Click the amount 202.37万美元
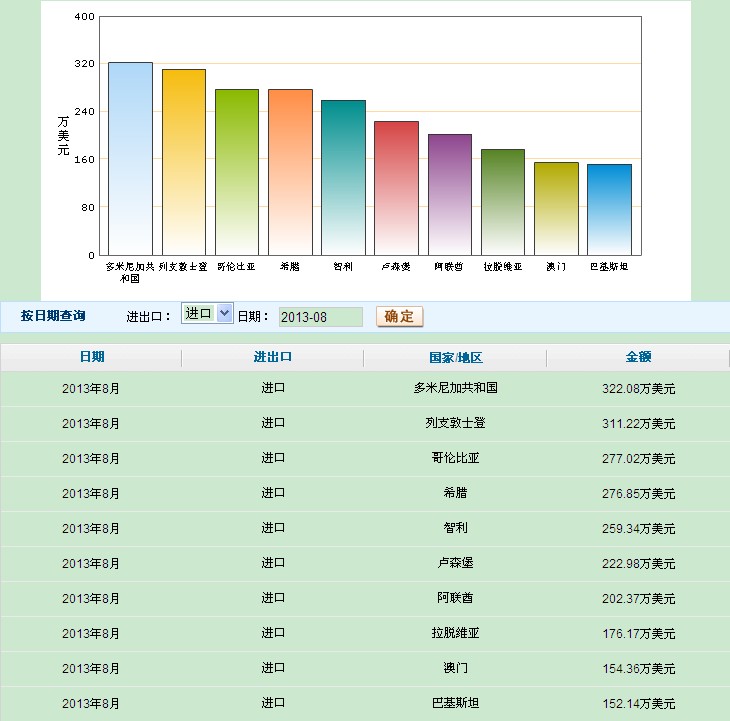The image size is (730, 721). coord(638,599)
